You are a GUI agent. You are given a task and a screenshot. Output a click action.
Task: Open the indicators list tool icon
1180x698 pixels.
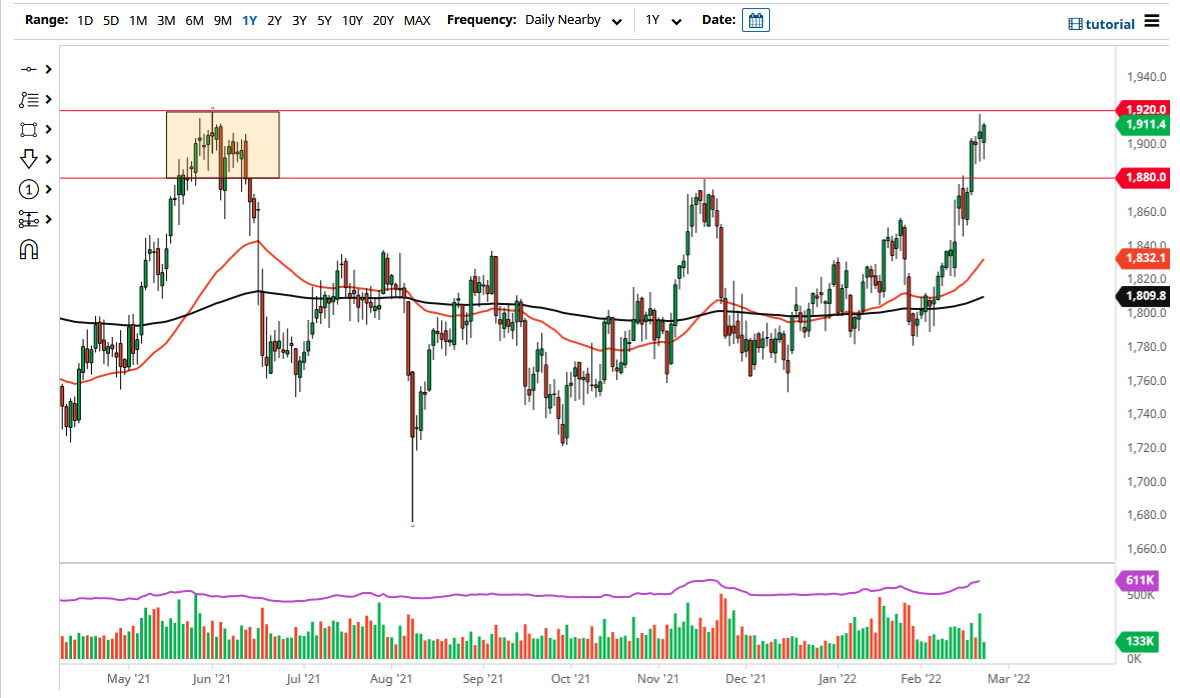point(28,99)
